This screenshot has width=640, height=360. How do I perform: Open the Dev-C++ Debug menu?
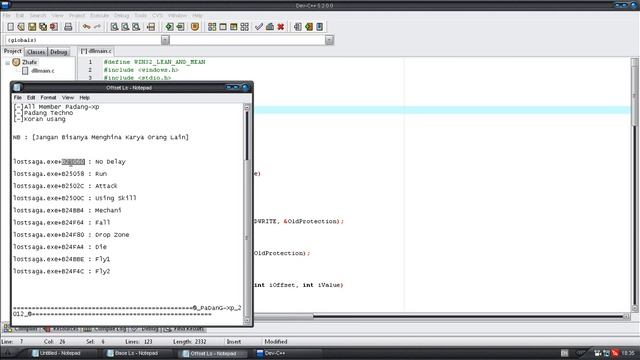click(x=121, y=16)
